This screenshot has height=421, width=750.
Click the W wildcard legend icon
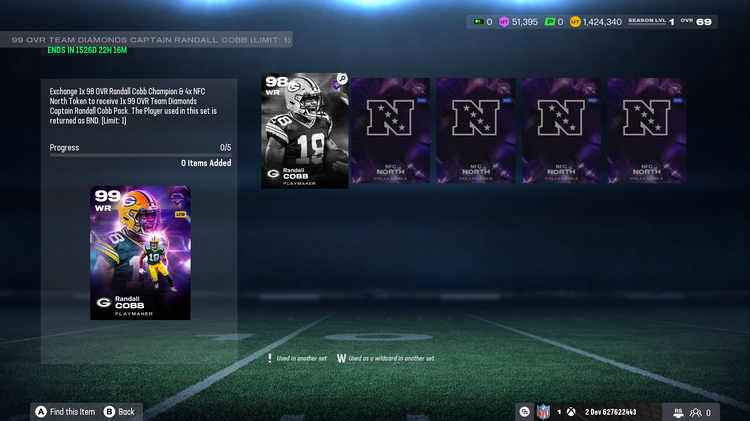[x=341, y=358]
